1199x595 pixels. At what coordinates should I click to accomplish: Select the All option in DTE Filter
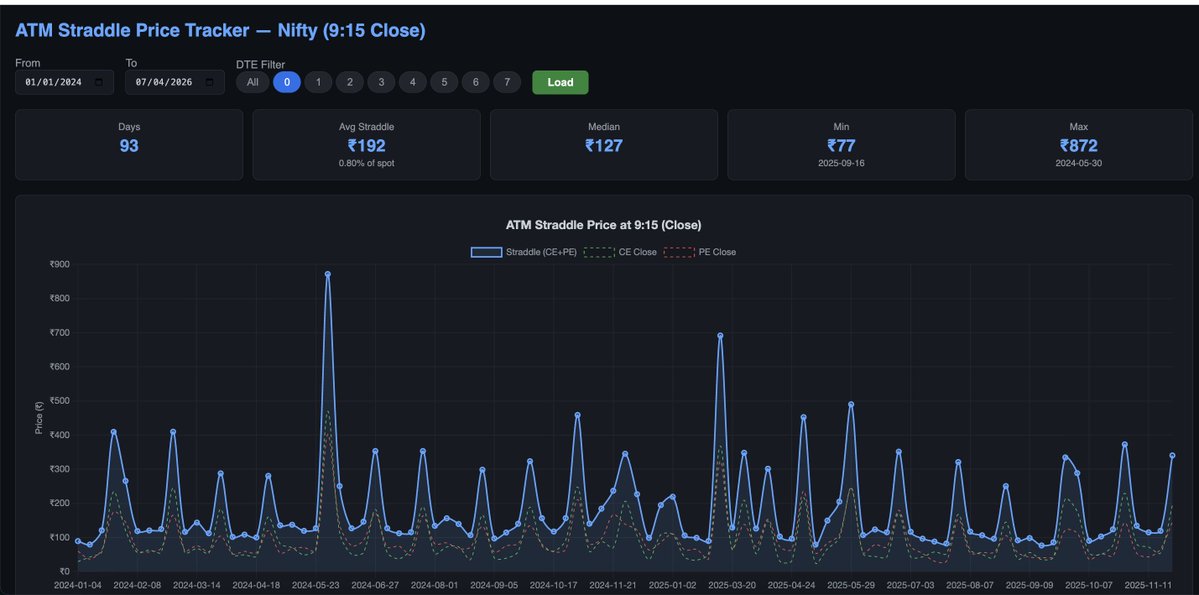pyautogui.click(x=252, y=81)
